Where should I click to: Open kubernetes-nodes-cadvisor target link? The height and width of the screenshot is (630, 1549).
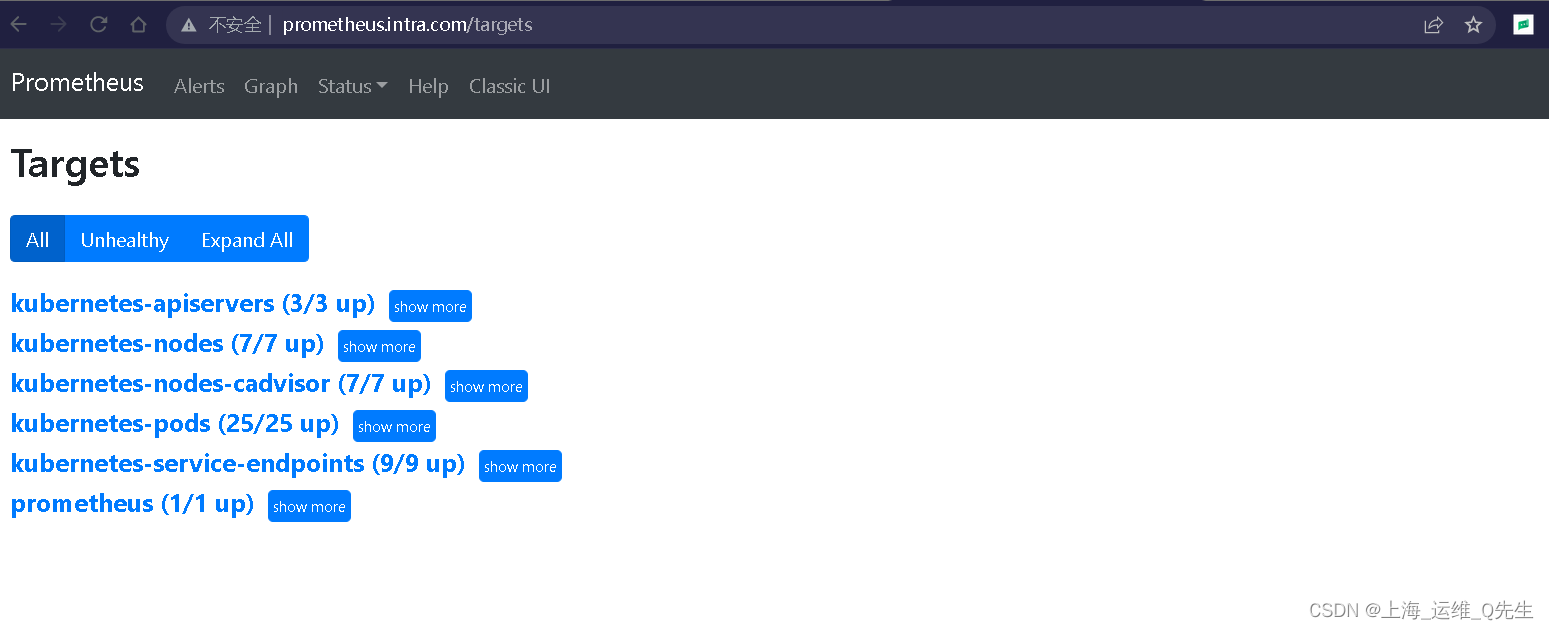point(221,384)
